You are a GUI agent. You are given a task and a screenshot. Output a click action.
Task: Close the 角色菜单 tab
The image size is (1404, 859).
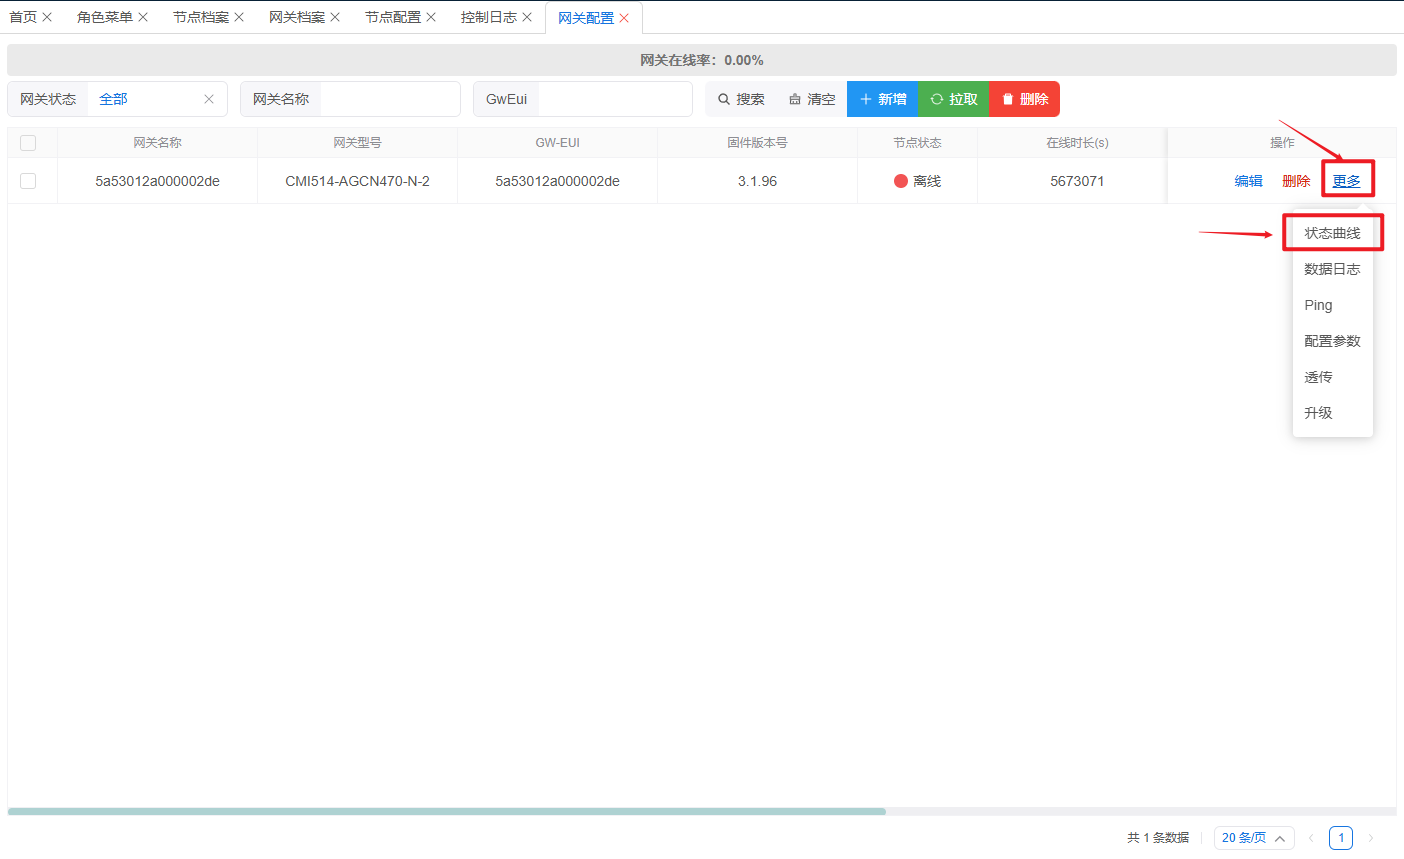pos(143,17)
